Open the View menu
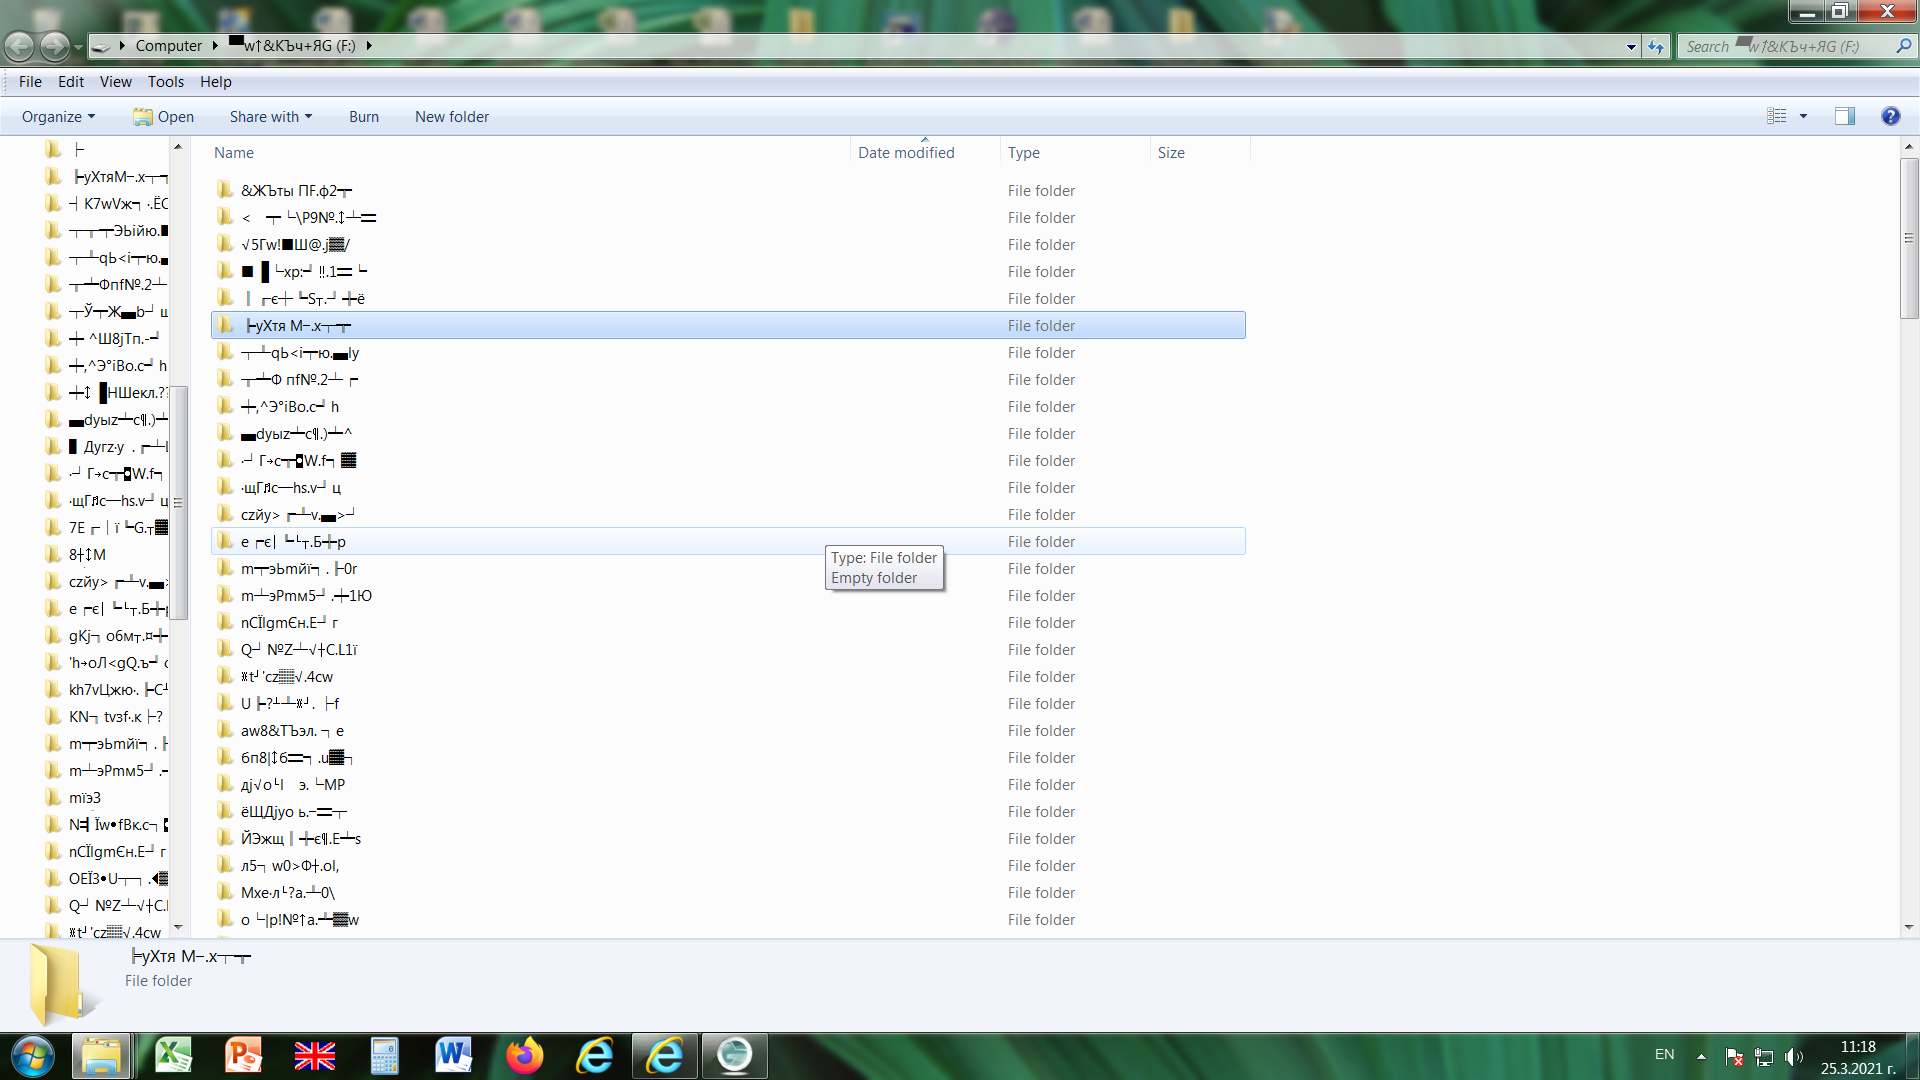The height and width of the screenshot is (1080, 1920). point(115,81)
